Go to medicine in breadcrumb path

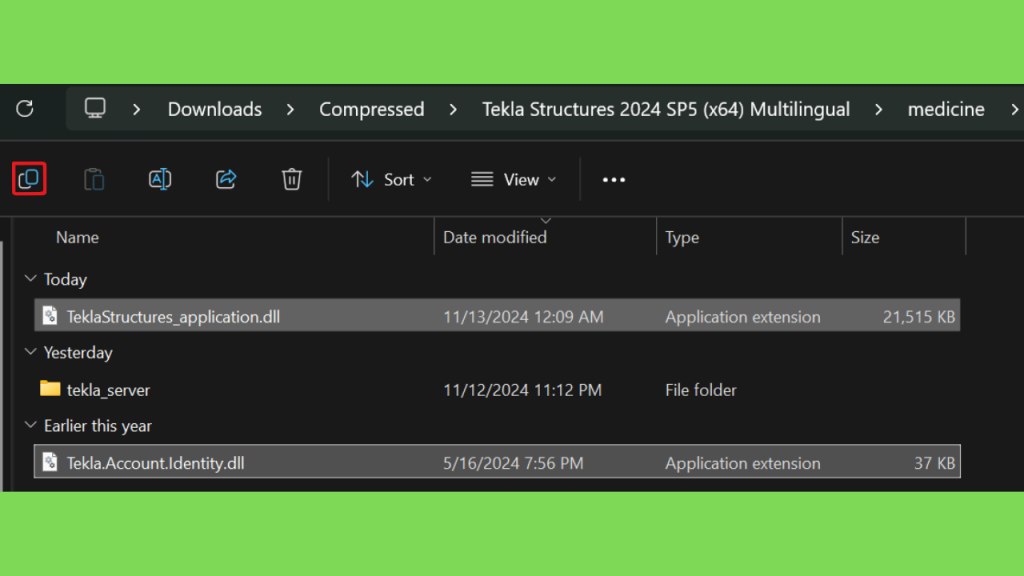point(946,109)
